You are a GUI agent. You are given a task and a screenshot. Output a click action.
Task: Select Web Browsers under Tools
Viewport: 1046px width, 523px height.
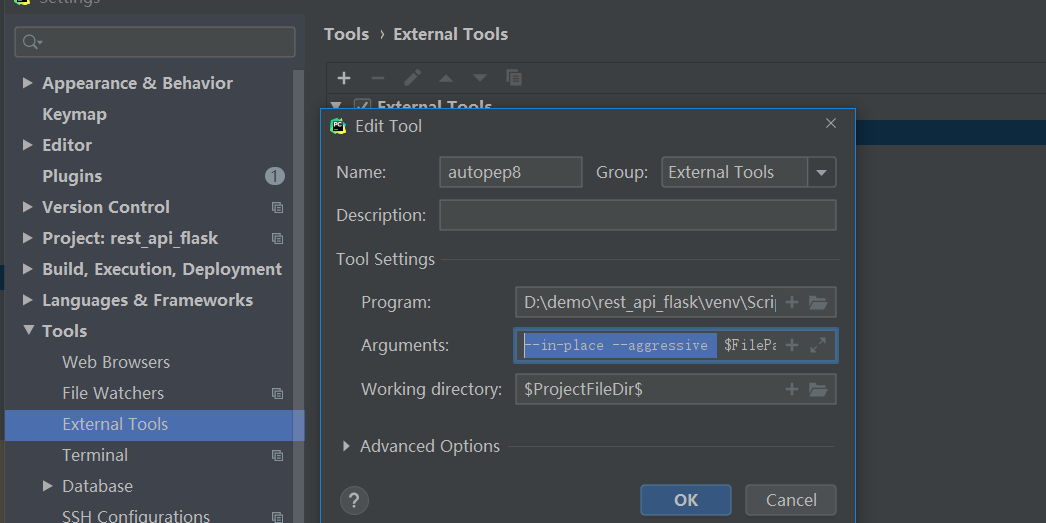tap(116, 362)
